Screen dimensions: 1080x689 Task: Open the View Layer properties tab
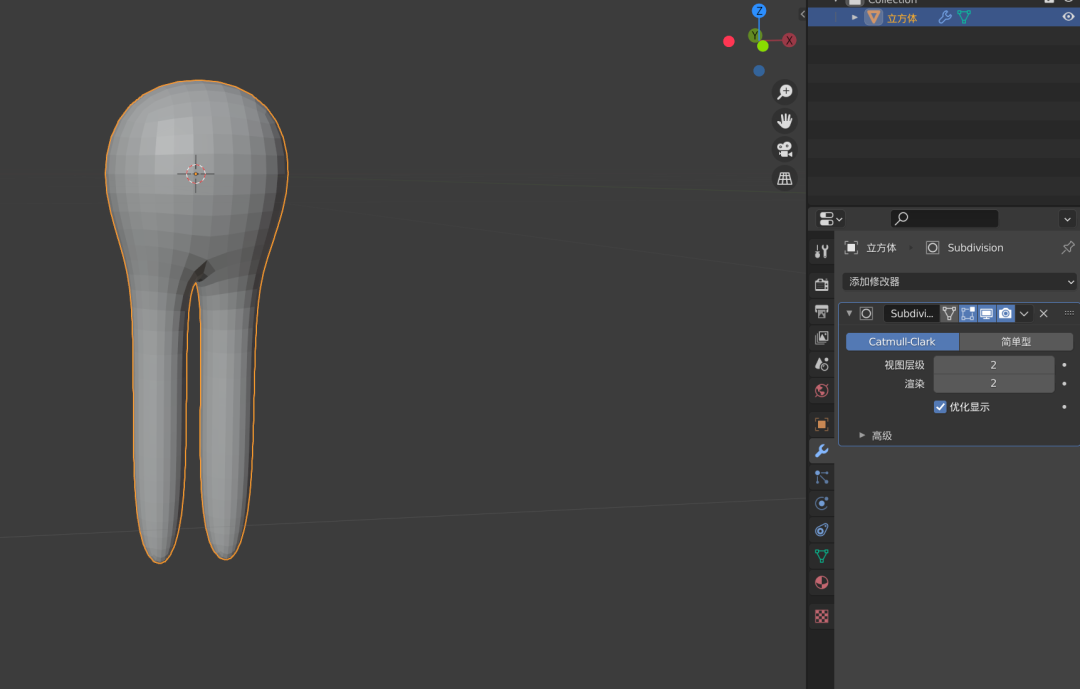821,338
